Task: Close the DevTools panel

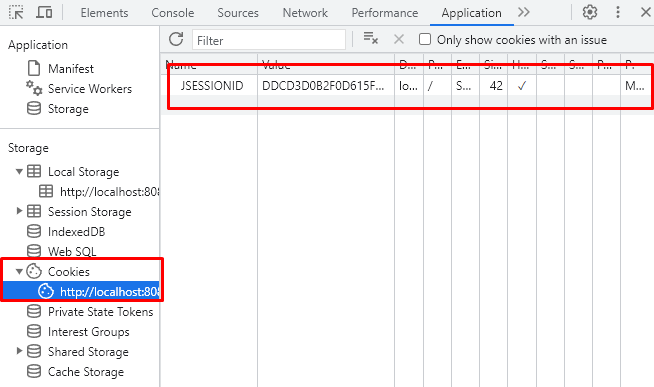Action: 645,12
